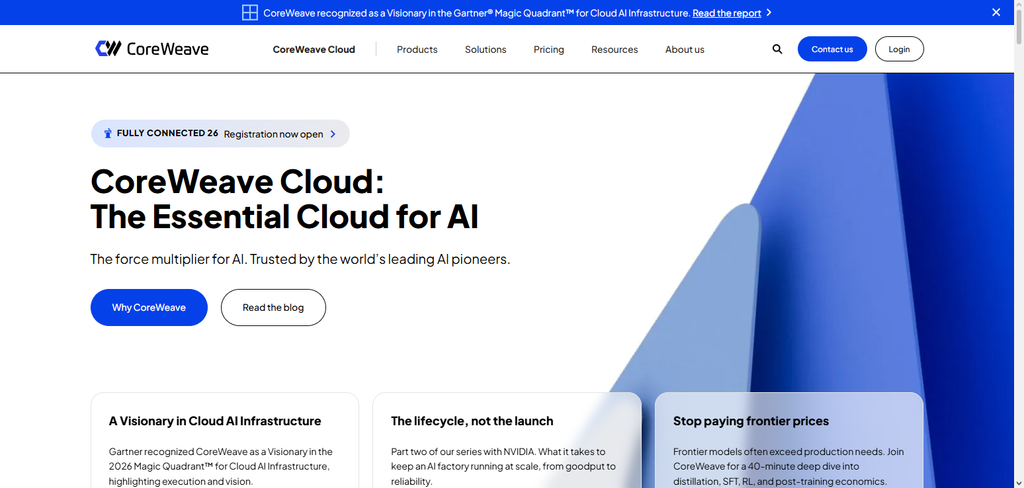Click the CoreWeave logo
This screenshot has height=488, width=1024.
click(x=152, y=49)
